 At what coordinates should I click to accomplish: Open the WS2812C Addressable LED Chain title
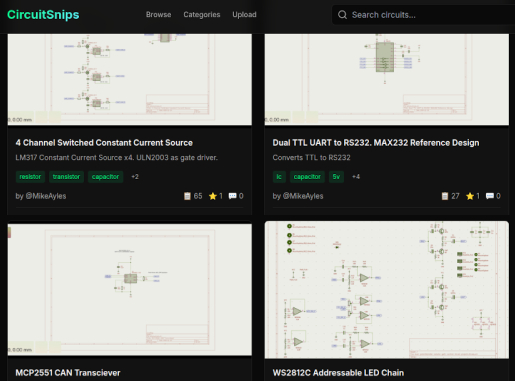click(338, 373)
